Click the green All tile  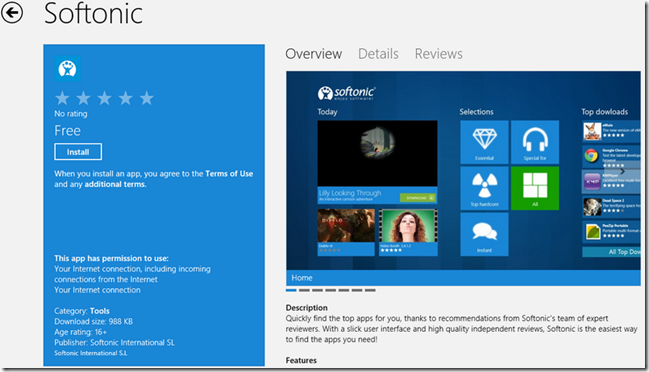coord(535,188)
